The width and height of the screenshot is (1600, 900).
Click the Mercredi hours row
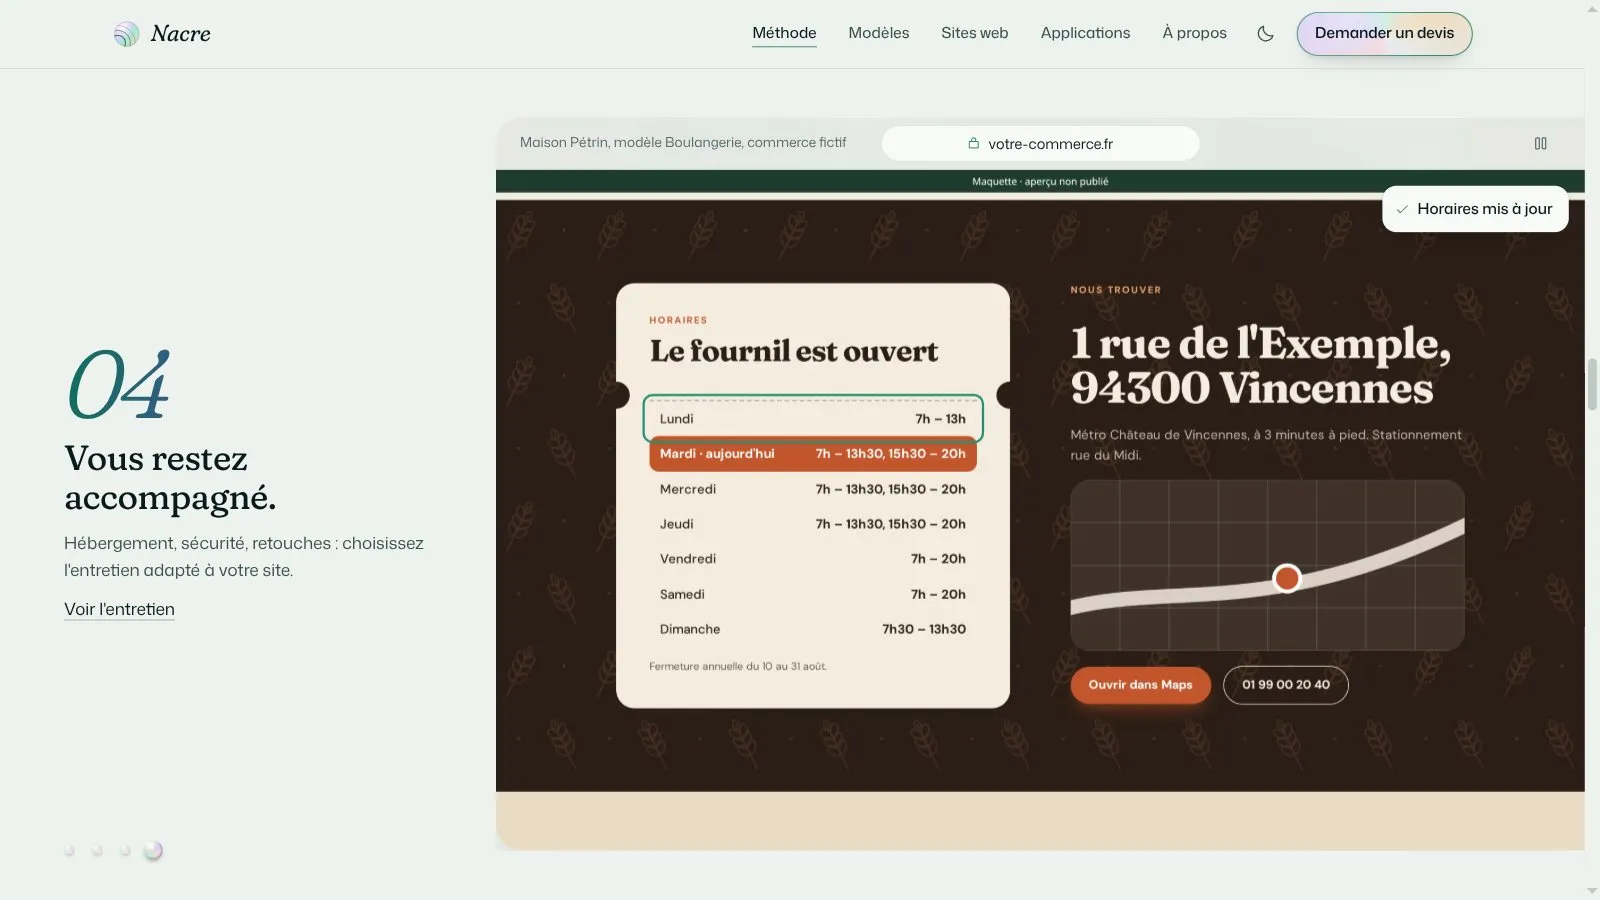(813, 489)
